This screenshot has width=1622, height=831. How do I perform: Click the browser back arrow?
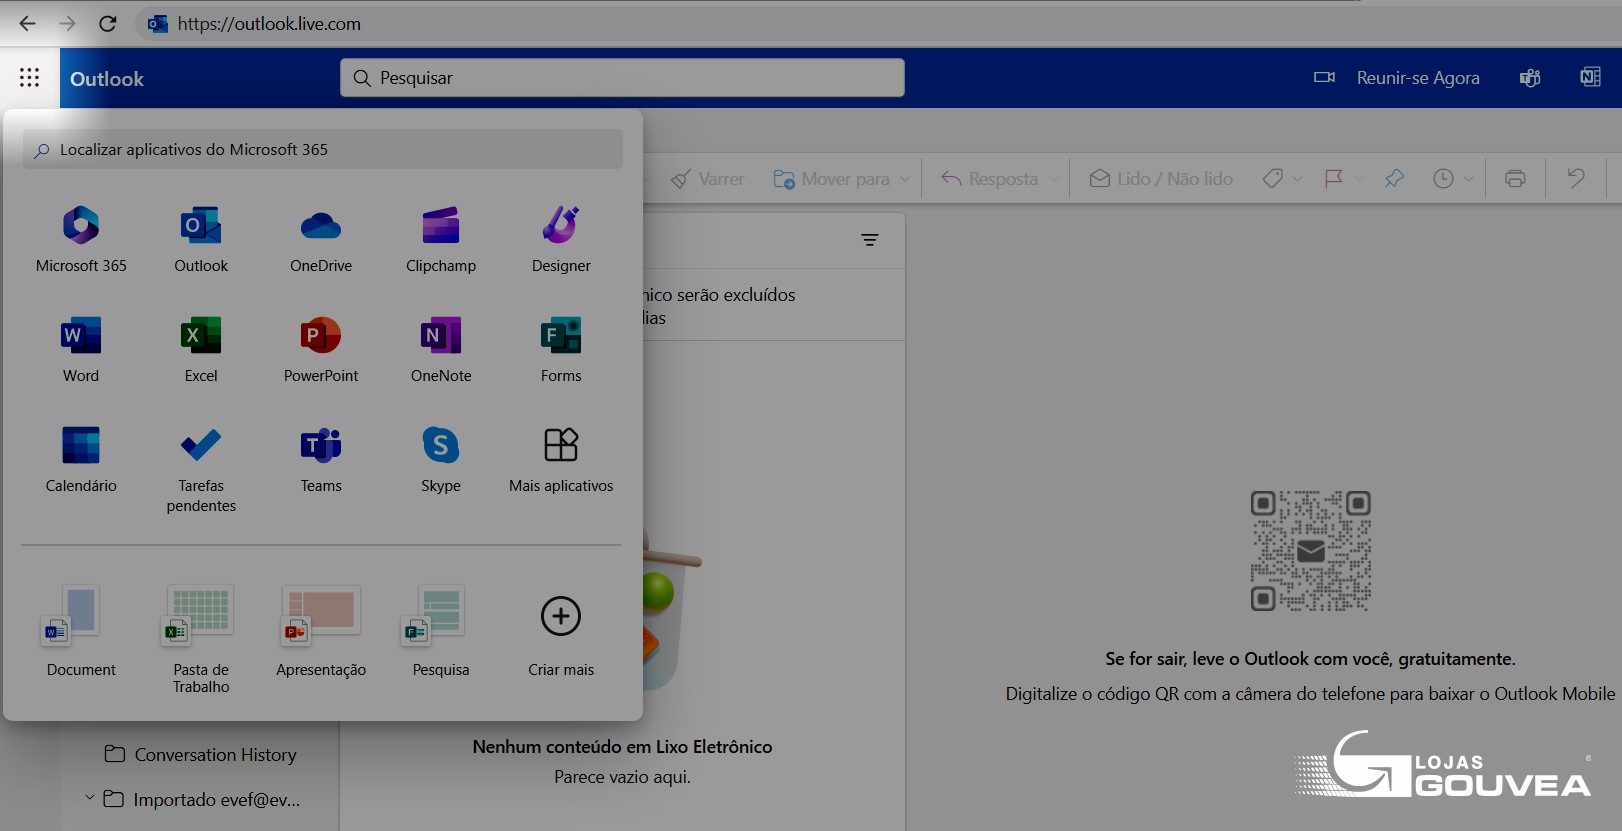[x=27, y=23]
